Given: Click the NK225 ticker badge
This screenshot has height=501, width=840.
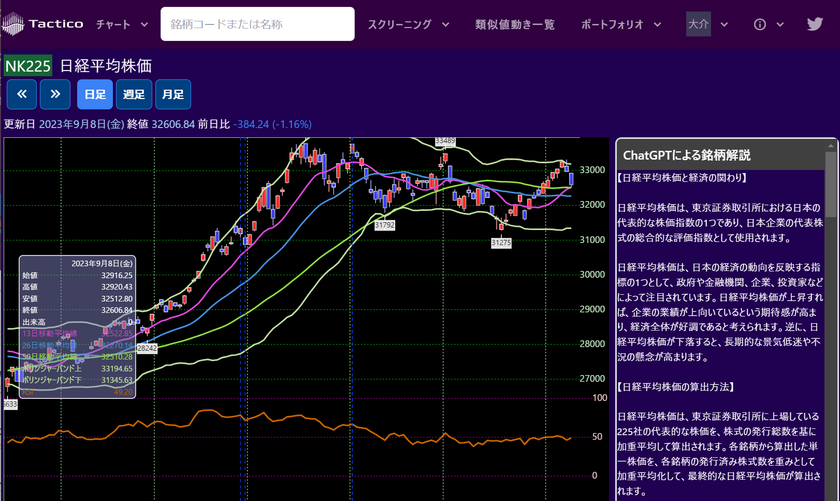Looking at the screenshot, I should pos(28,65).
